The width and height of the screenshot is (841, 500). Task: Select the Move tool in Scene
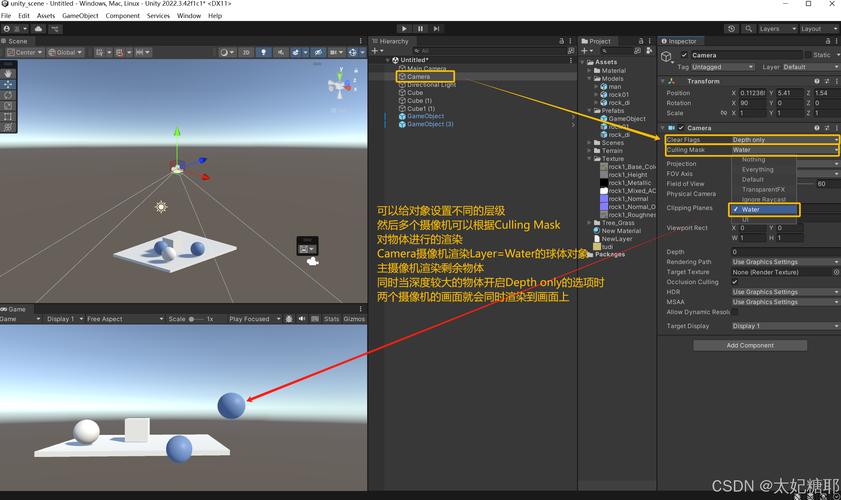tap(8, 84)
